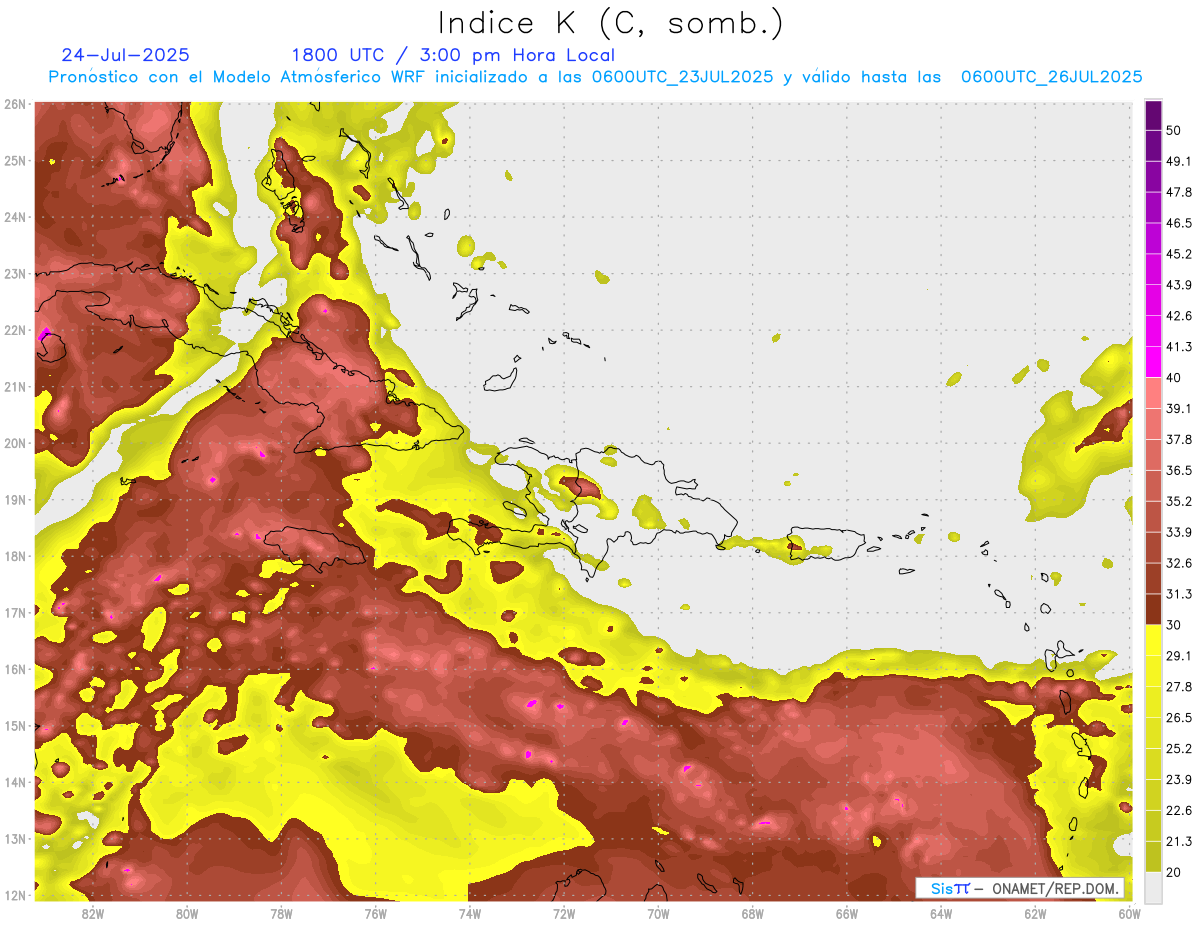The width and height of the screenshot is (1200, 927).
Task: Click the colorbar value '42.6'
Action: click(x=1178, y=316)
